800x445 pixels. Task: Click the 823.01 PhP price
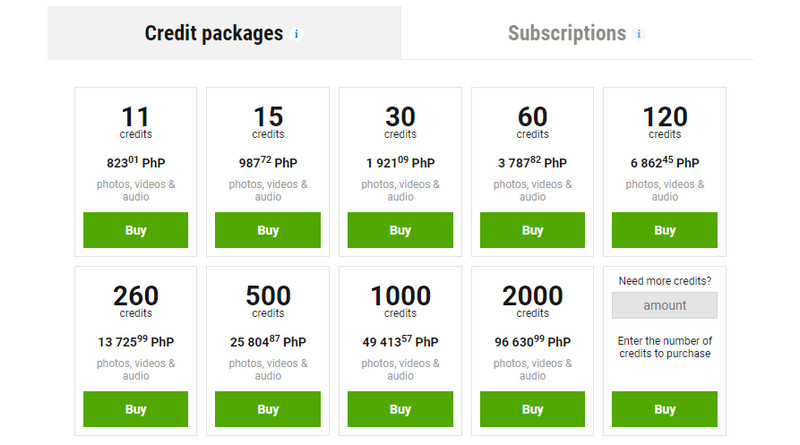136,162
